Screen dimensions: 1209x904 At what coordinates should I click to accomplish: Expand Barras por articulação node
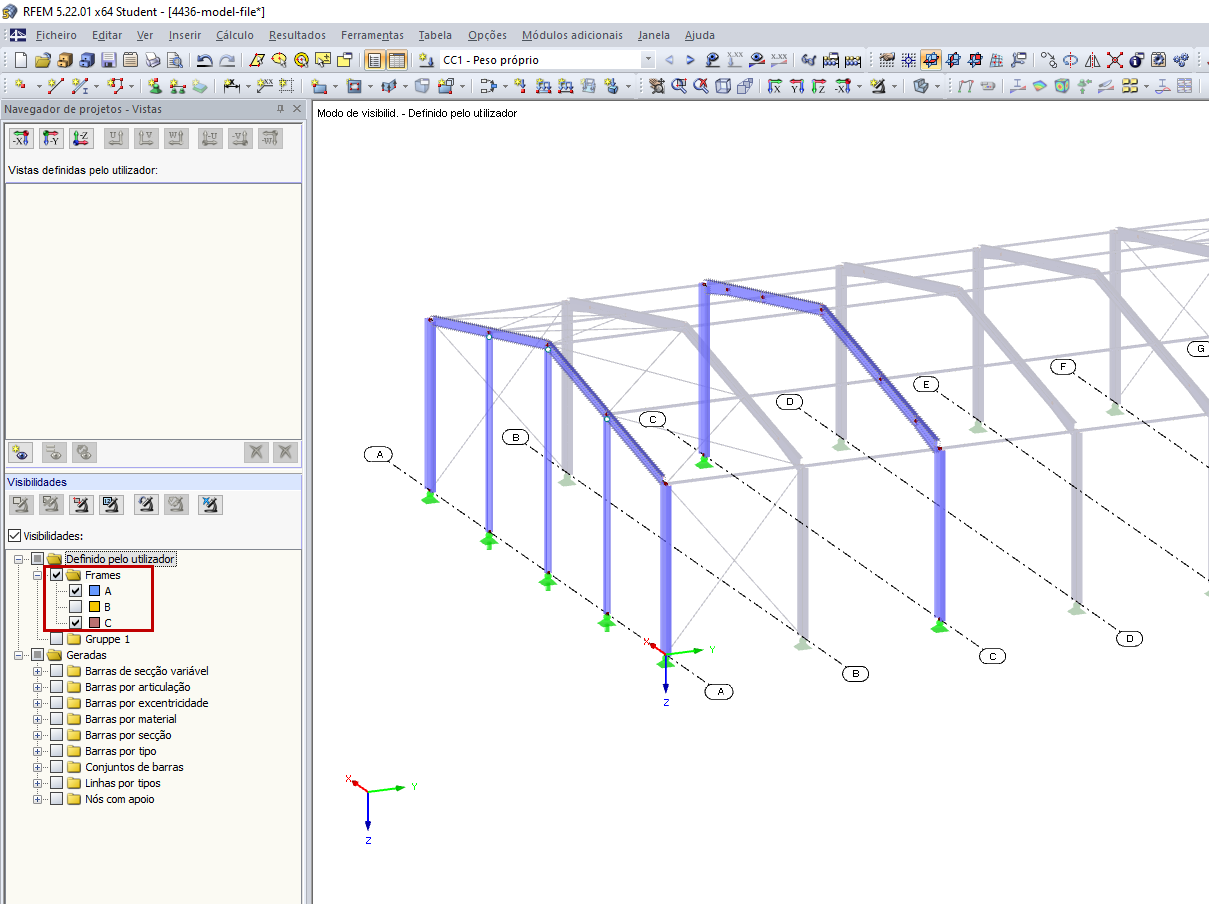pyautogui.click(x=38, y=687)
